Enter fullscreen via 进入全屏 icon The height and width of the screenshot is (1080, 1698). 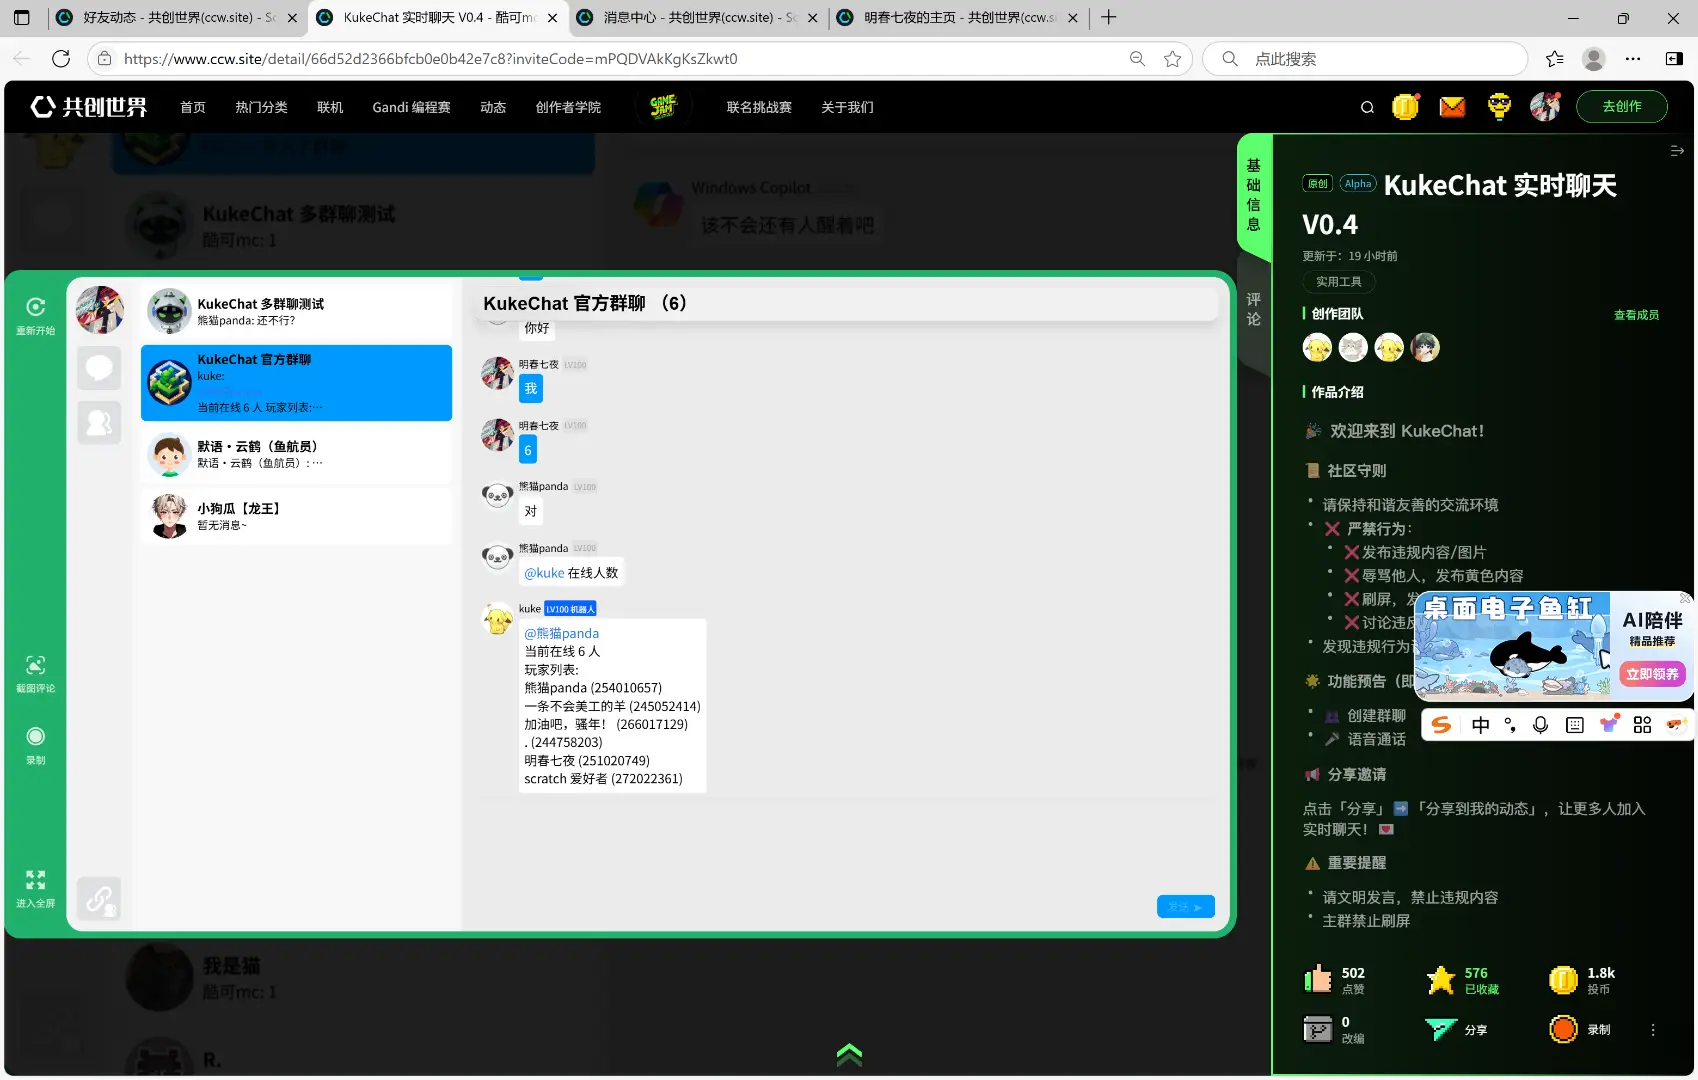(35, 880)
